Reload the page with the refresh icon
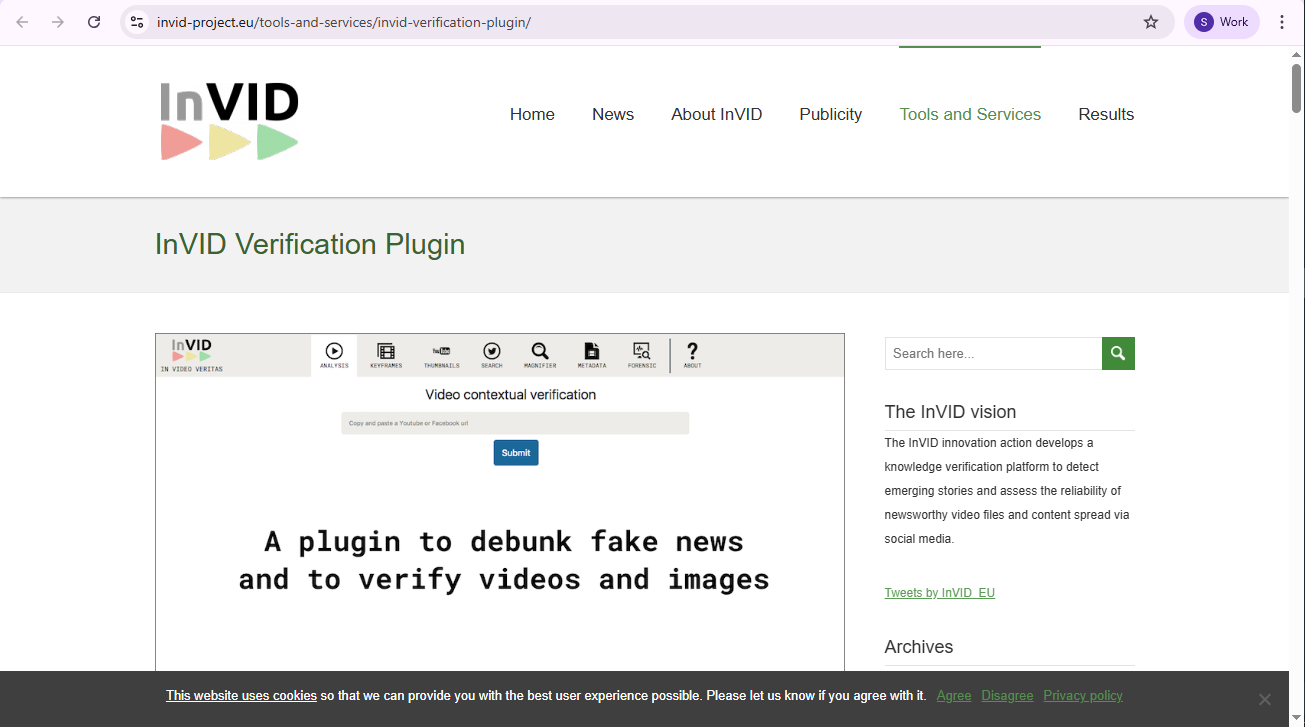The height and width of the screenshot is (727, 1305). point(94,22)
